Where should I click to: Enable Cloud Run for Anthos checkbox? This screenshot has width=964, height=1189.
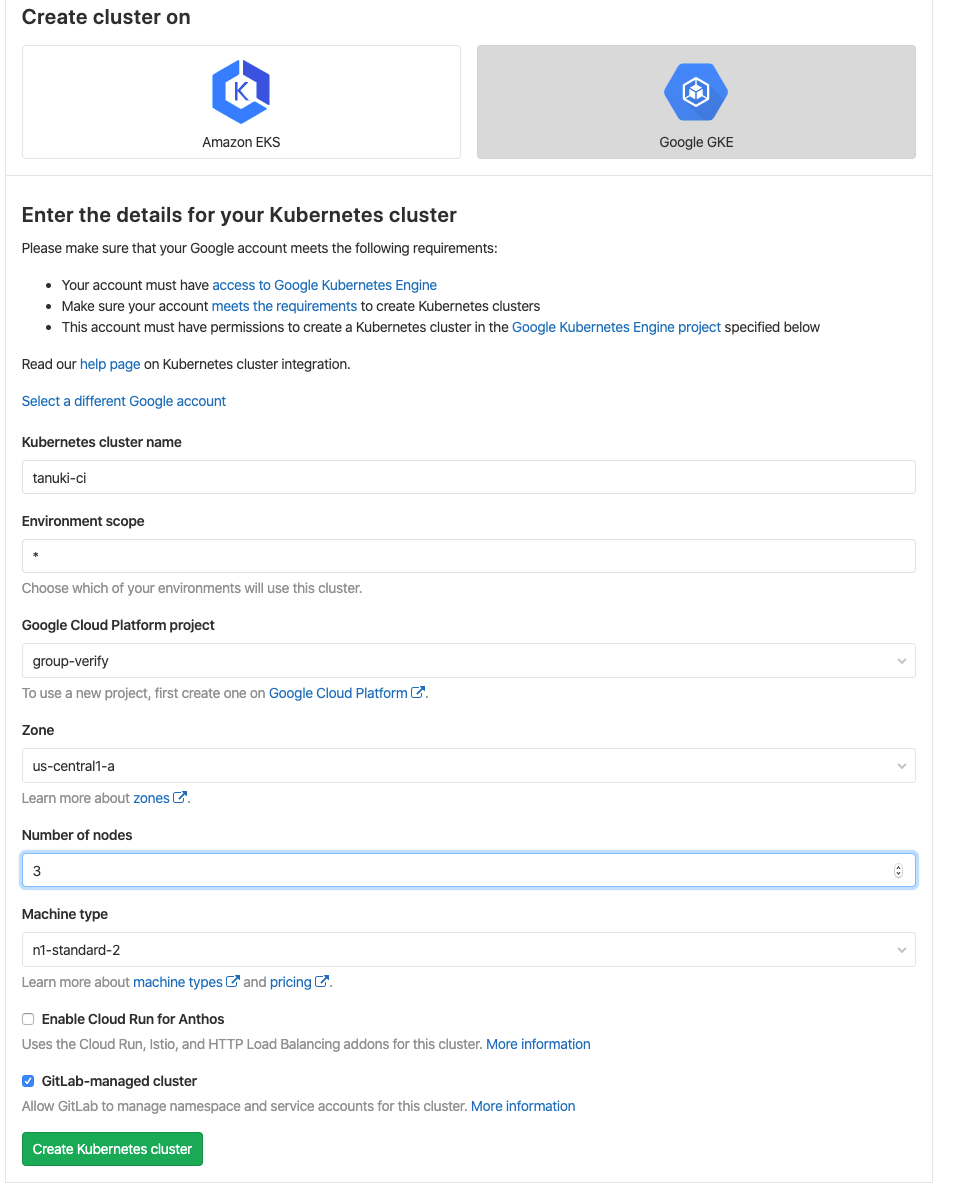point(28,1019)
